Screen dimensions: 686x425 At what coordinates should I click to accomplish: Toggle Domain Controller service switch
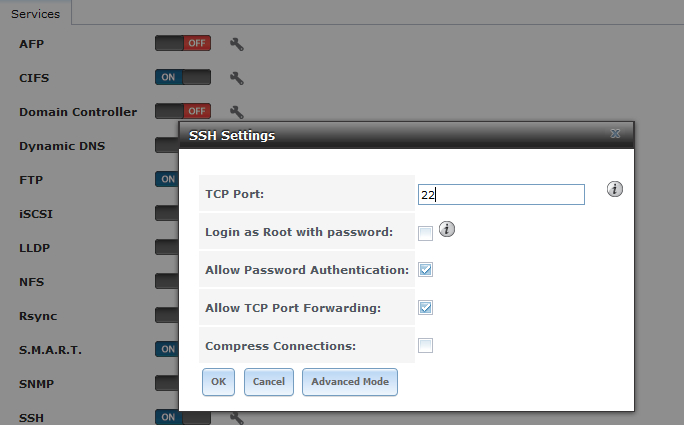(x=183, y=112)
